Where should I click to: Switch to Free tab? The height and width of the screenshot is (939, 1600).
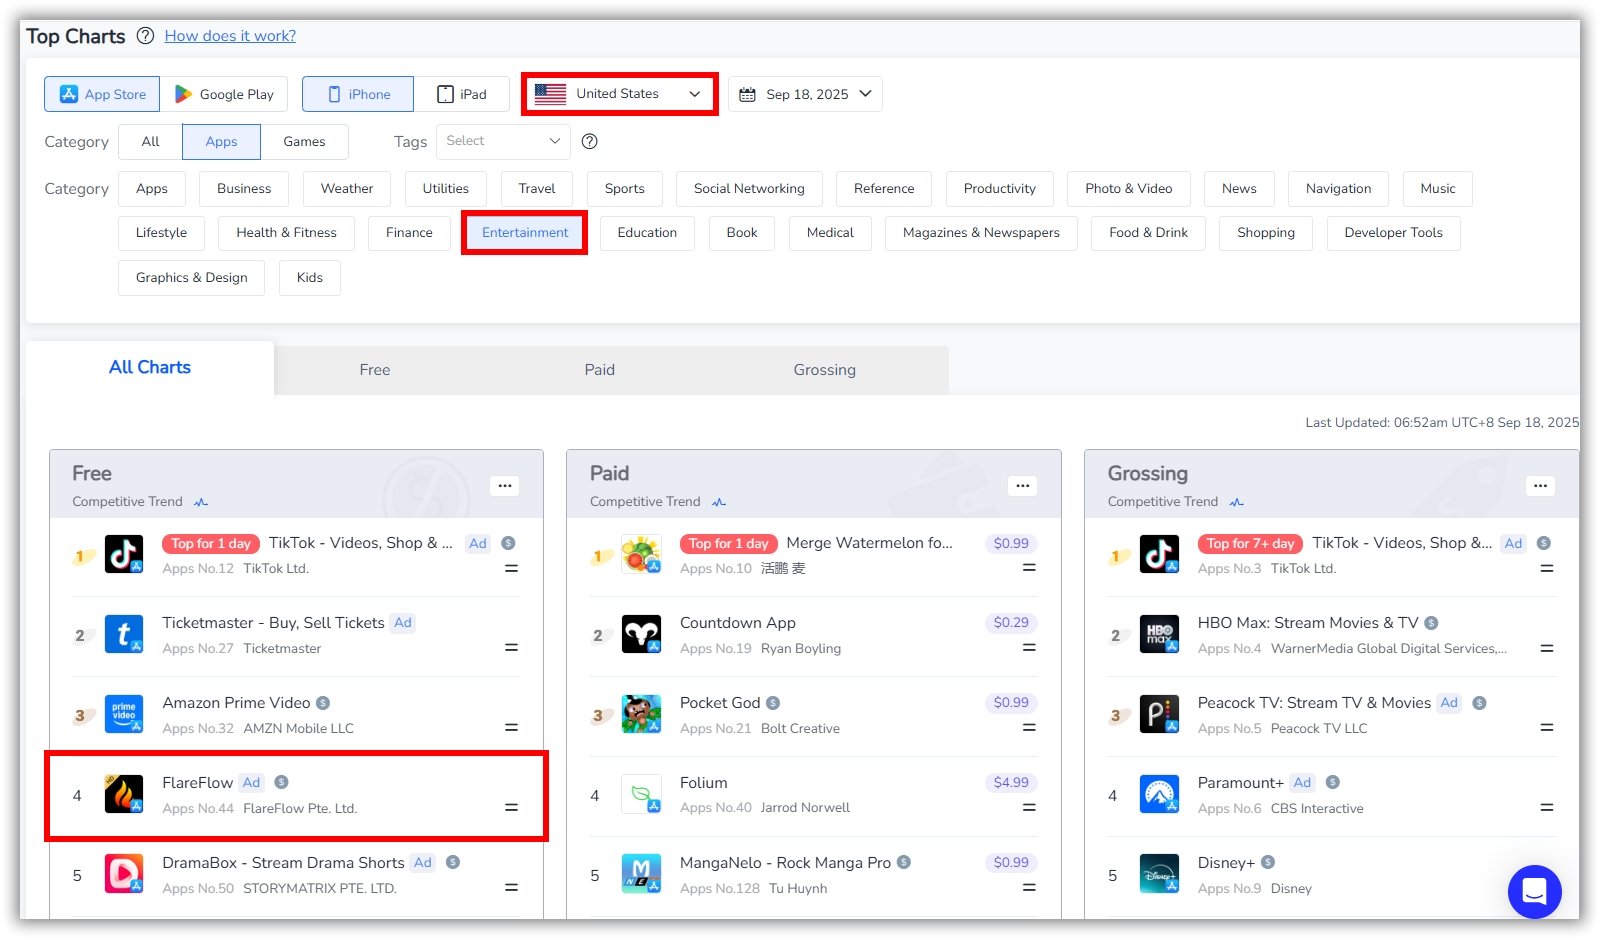pos(375,370)
